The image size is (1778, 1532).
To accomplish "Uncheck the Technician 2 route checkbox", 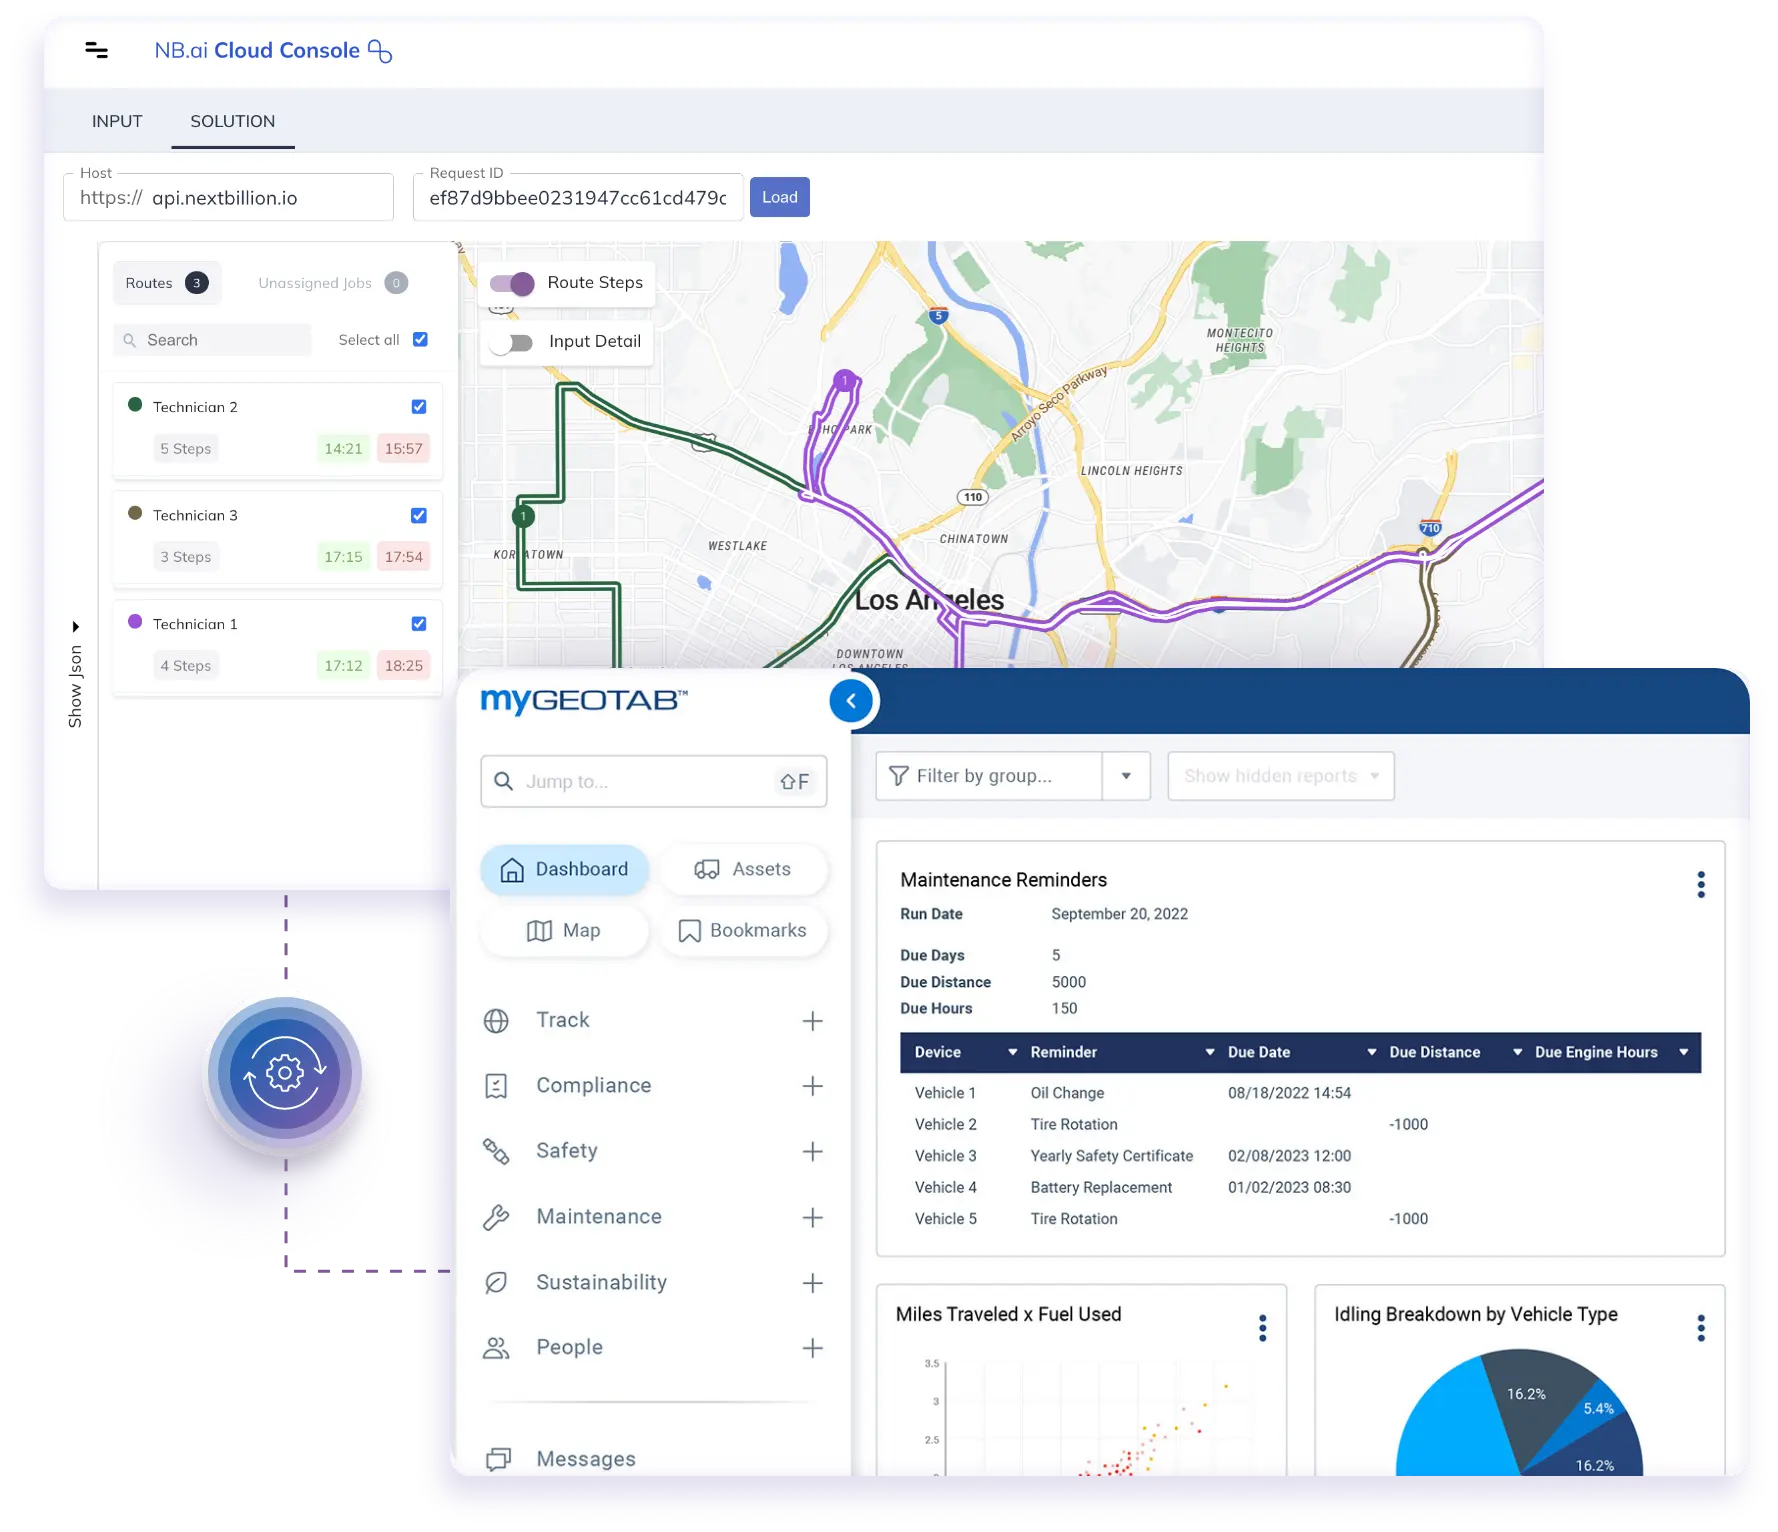I will click(x=419, y=407).
